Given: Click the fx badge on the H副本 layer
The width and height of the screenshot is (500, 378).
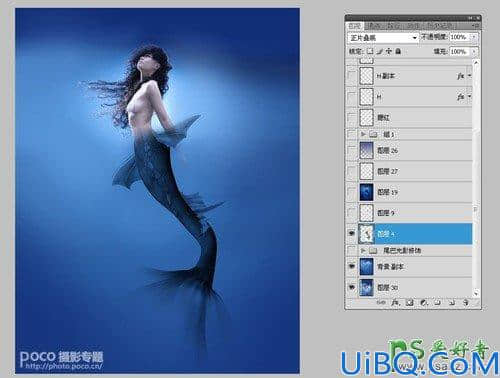Looking at the screenshot, I should (461, 76).
